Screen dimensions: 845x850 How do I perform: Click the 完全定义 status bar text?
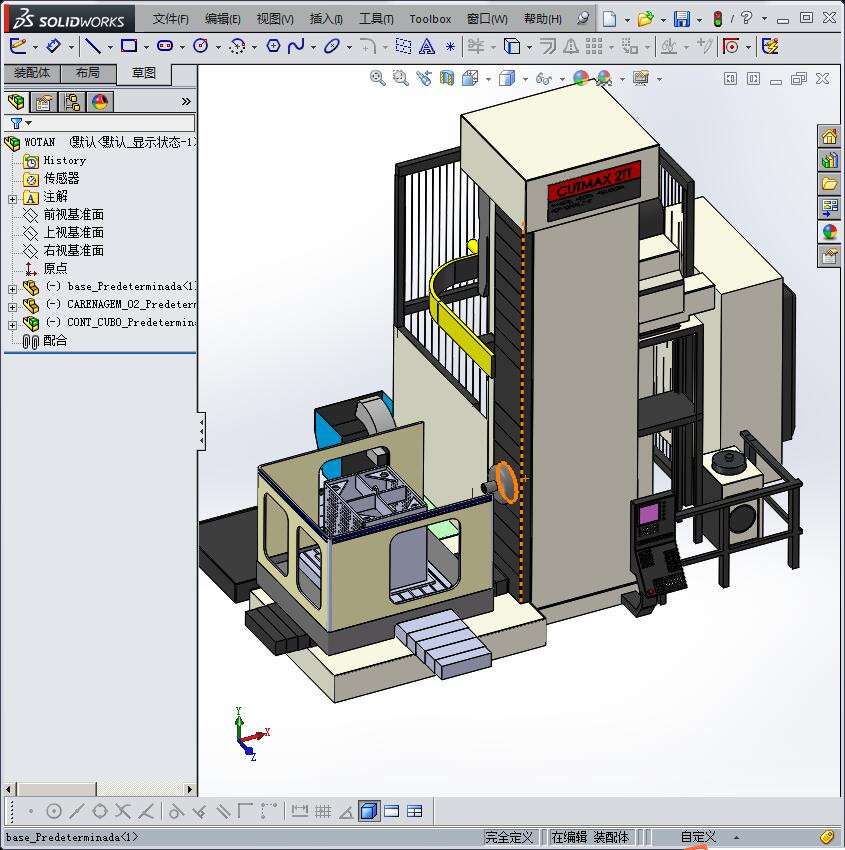pos(508,837)
